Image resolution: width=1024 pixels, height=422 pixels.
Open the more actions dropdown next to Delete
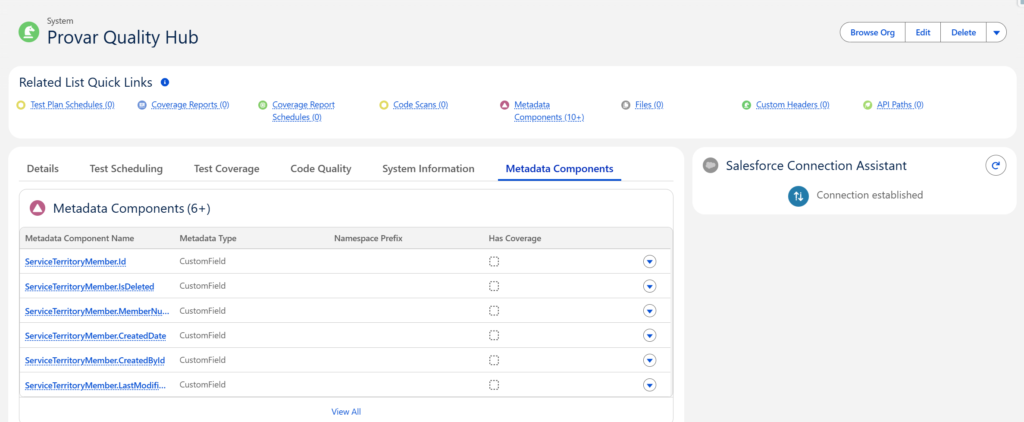pos(996,33)
